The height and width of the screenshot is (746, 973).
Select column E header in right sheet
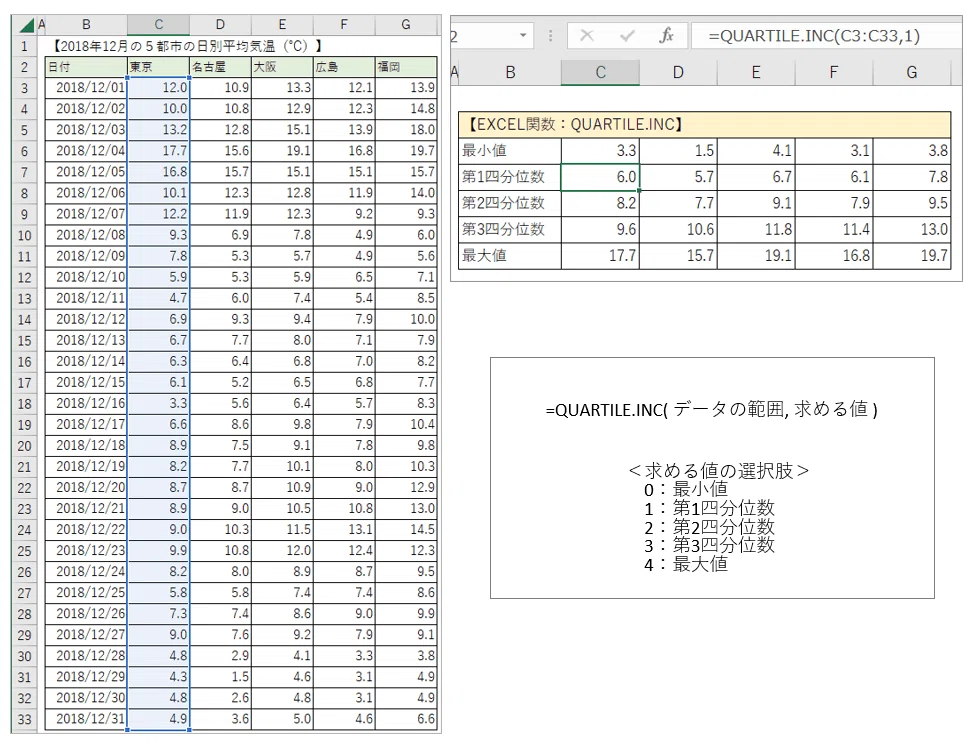click(x=756, y=73)
